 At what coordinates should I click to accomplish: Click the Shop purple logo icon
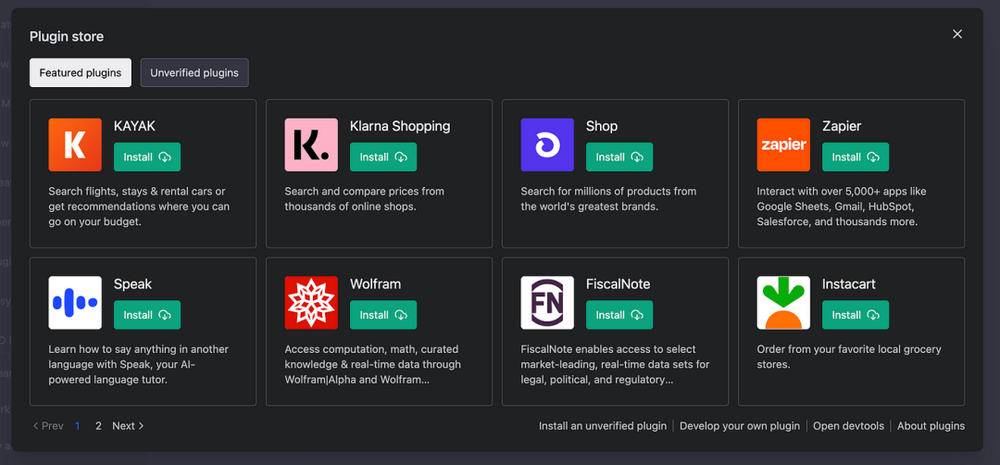click(x=547, y=145)
